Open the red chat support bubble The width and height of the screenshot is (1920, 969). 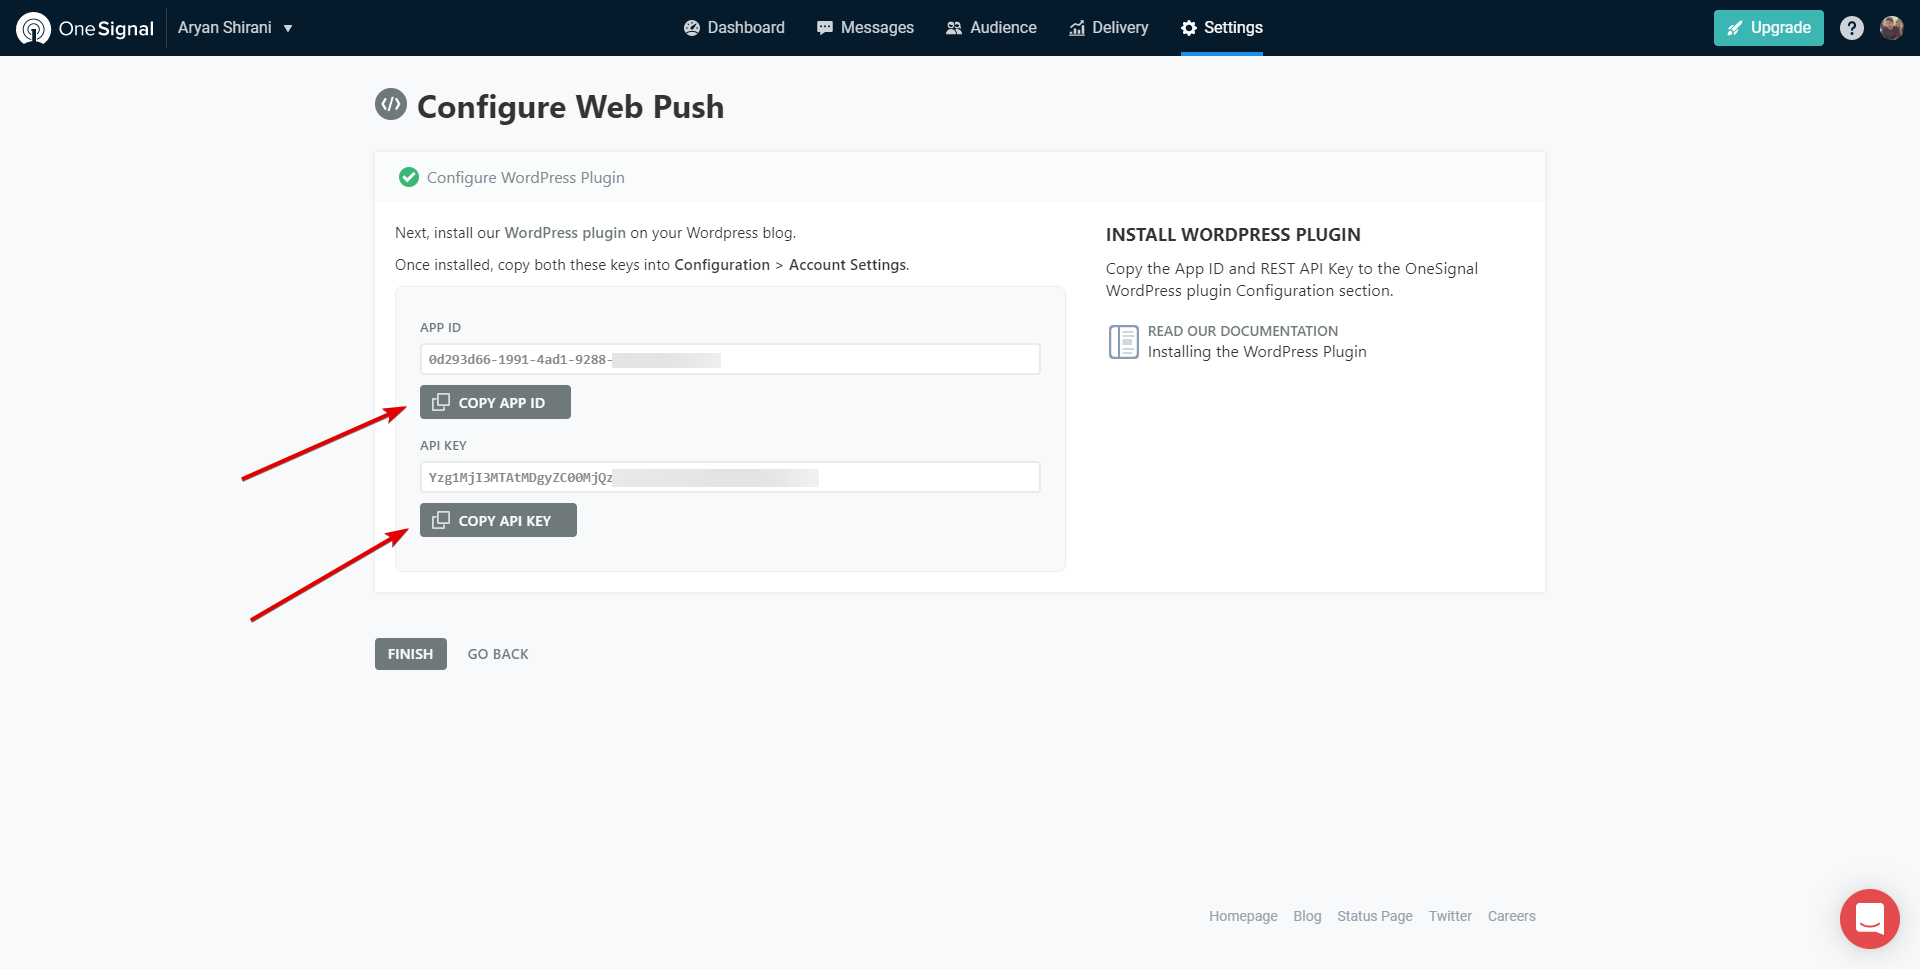(1869, 918)
